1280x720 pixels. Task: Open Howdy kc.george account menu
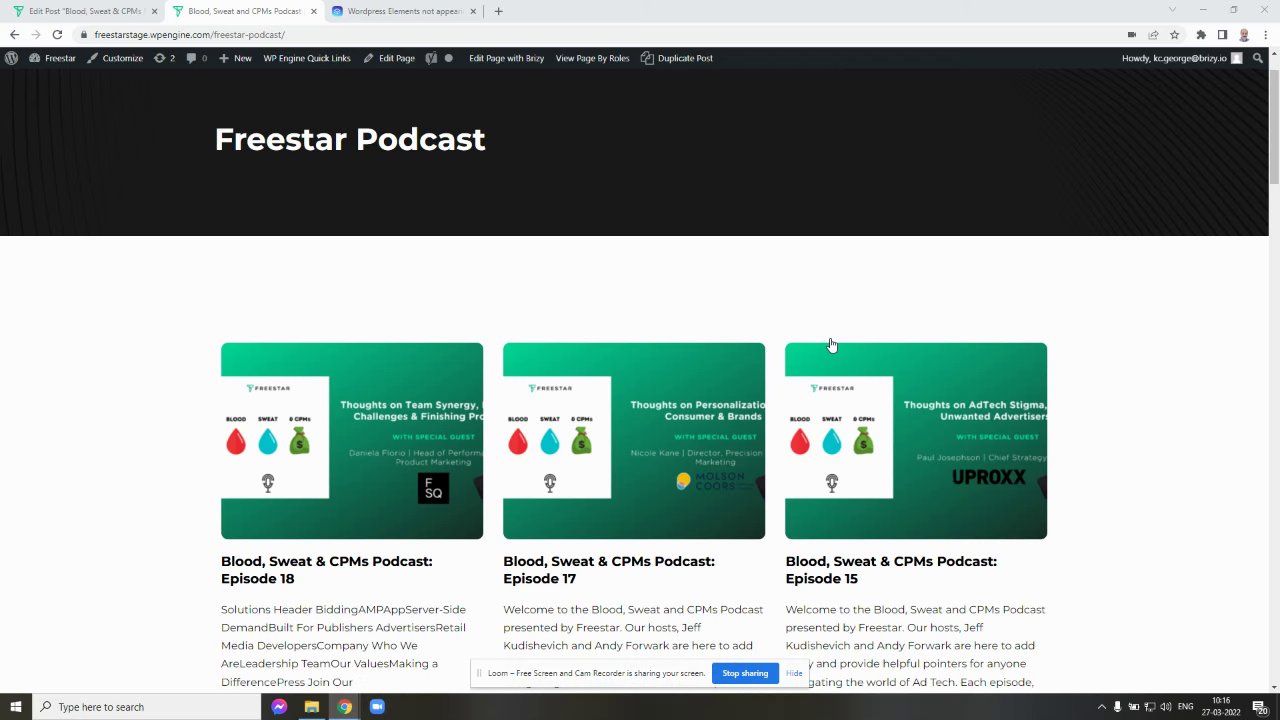1182,58
